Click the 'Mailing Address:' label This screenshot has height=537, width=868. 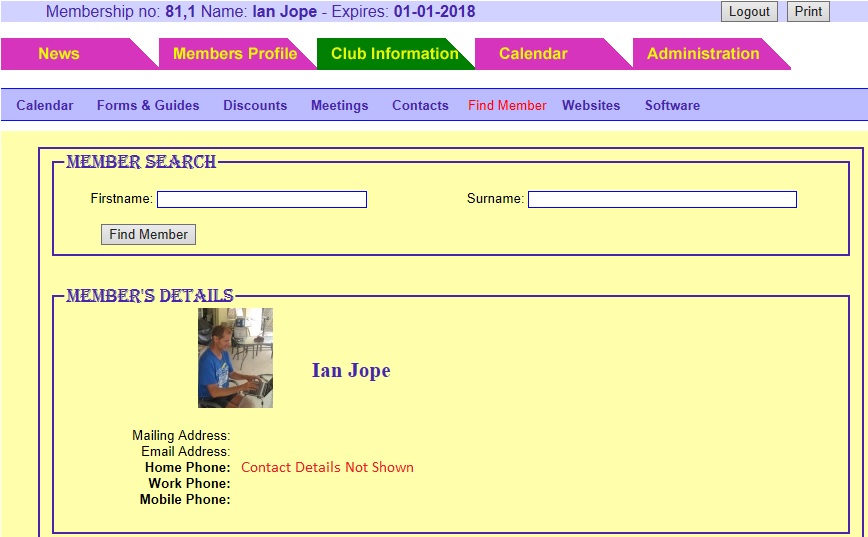181,435
